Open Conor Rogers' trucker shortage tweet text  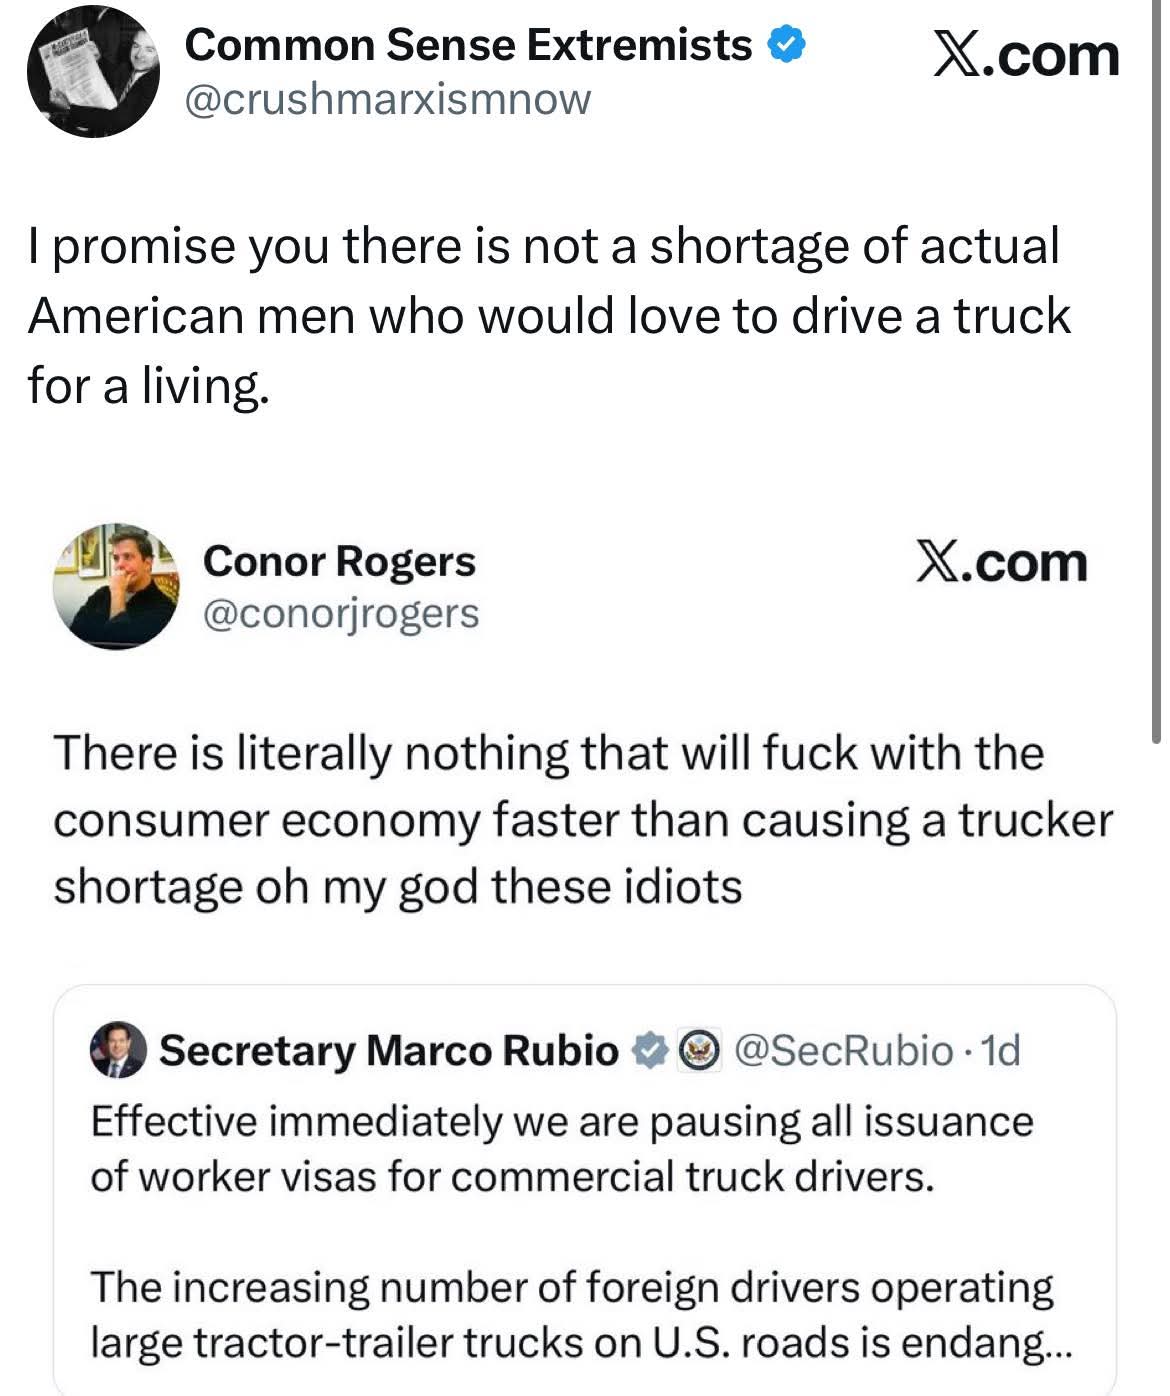coord(583,819)
